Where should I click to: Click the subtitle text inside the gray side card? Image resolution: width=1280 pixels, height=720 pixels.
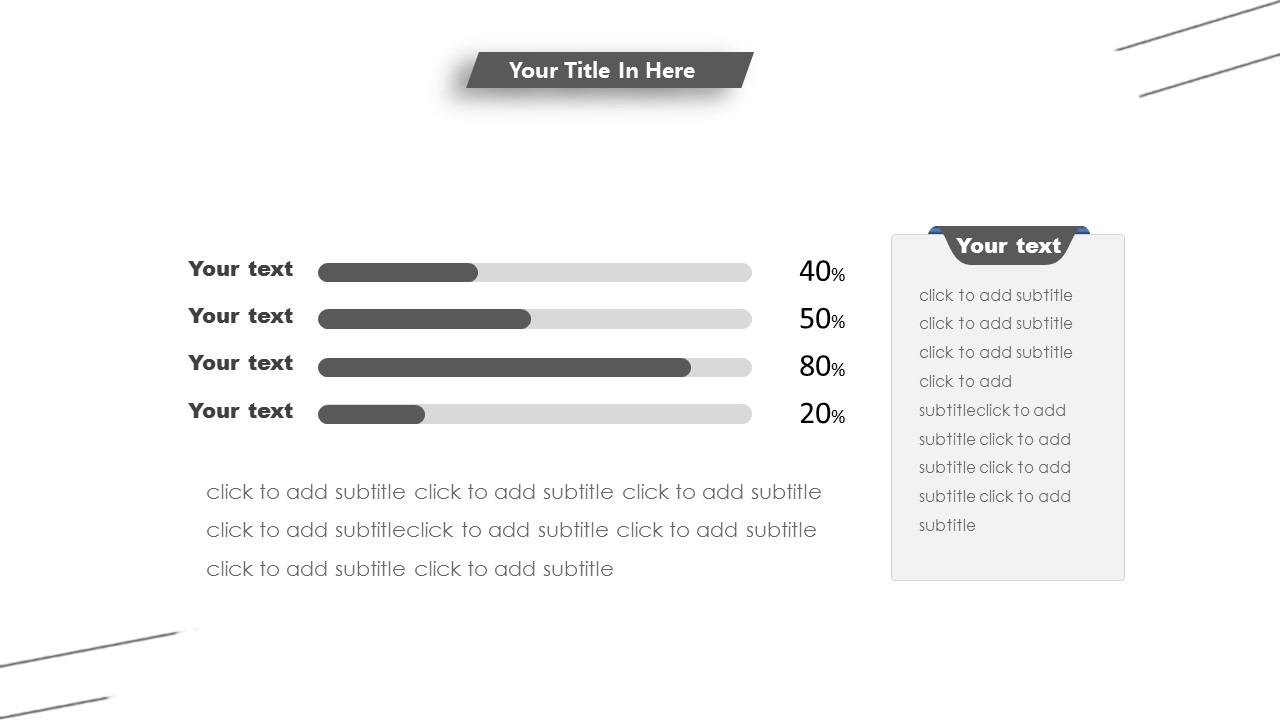(x=995, y=410)
